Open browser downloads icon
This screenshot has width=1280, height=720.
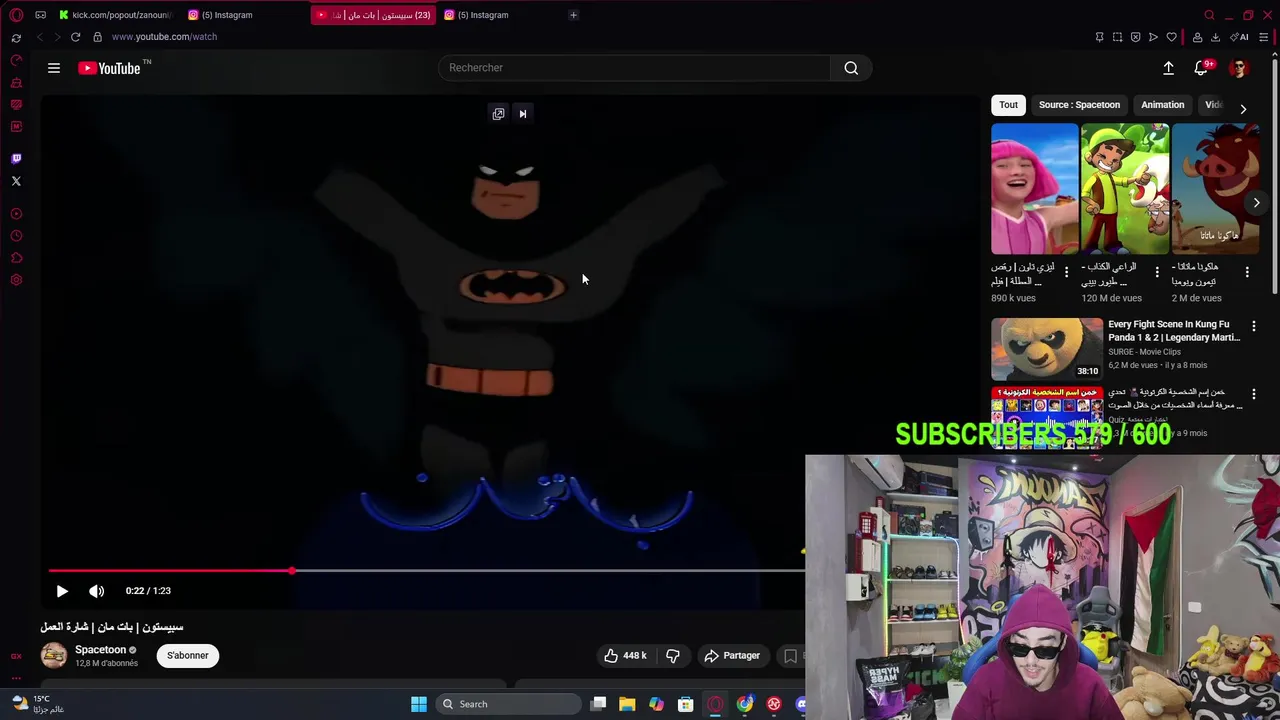[x=1215, y=37]
